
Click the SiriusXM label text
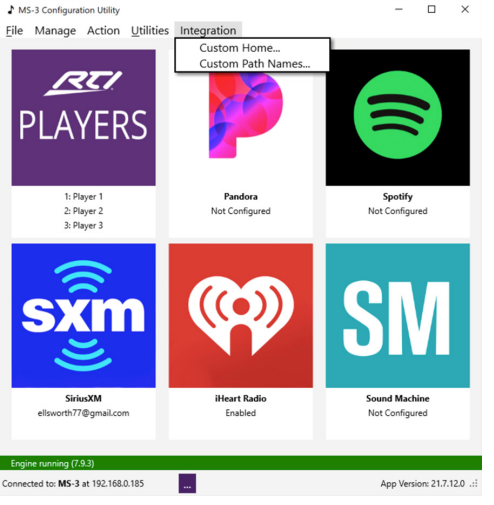click(x=83, y=399)
